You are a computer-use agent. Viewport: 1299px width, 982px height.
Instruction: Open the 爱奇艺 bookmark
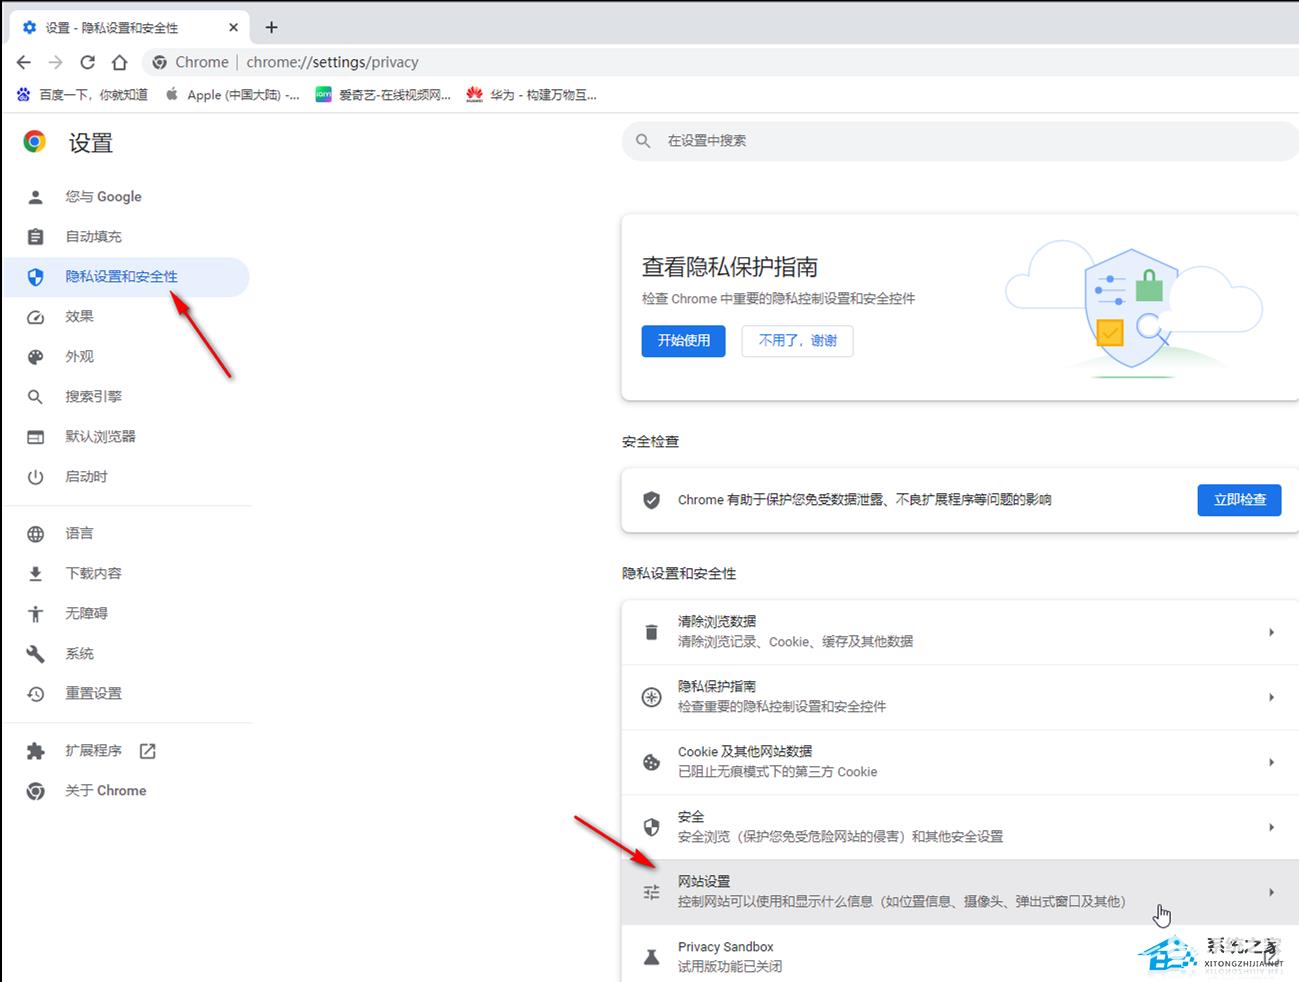tap(383, 95)
